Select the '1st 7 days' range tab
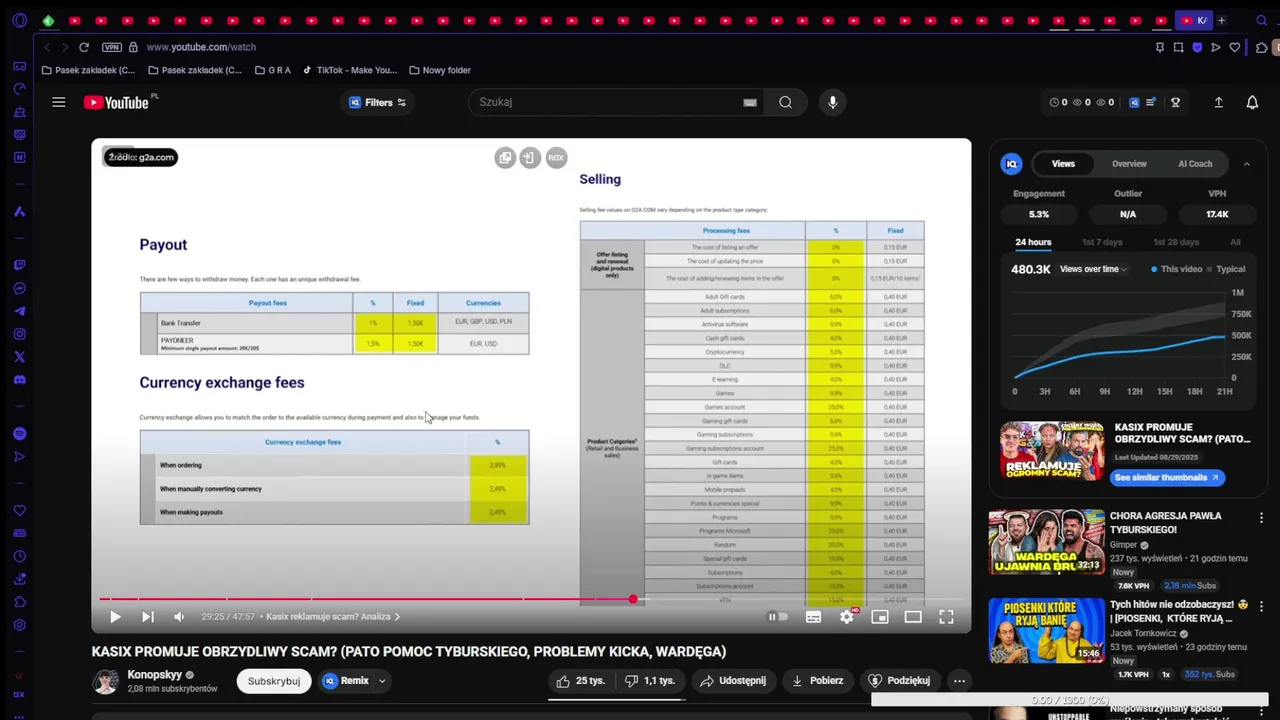Image resolution: width=1280 pixels, height=720 pixels. pos(1102,242)
